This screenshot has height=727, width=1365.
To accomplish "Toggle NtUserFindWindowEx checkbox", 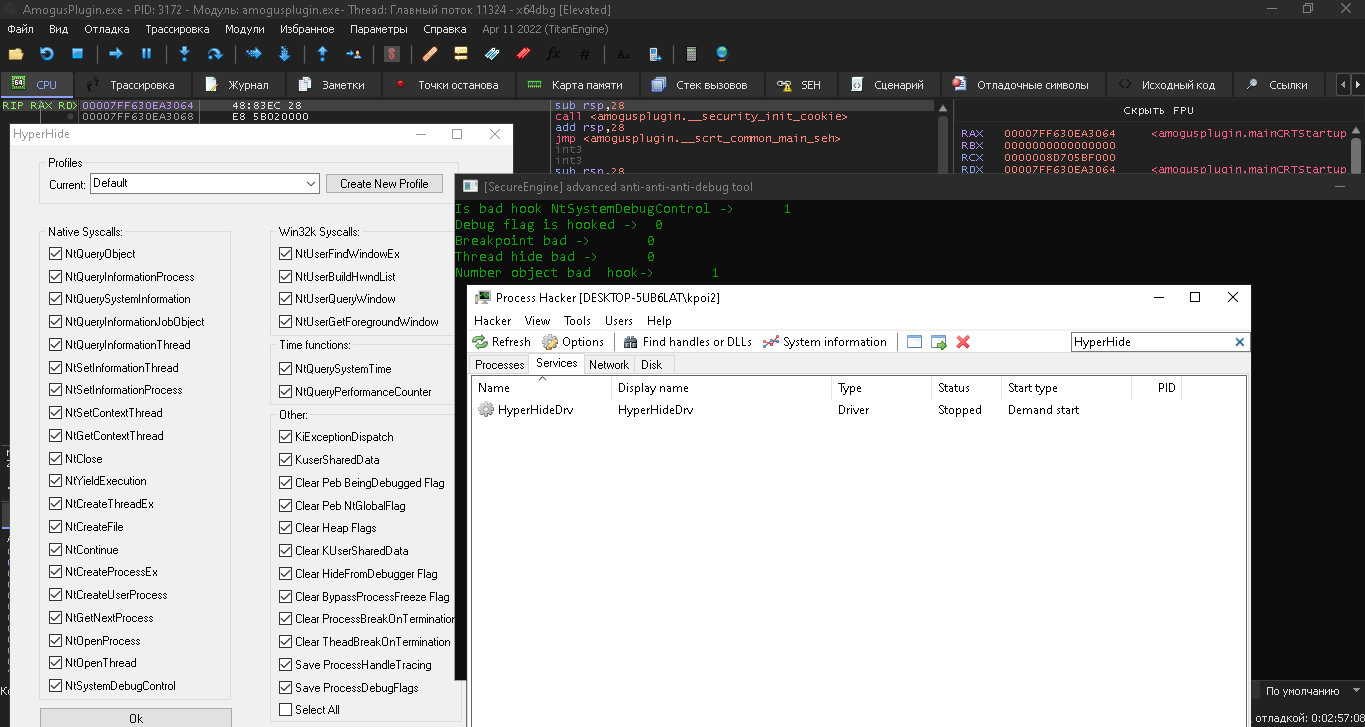I will tap(285, 254).
